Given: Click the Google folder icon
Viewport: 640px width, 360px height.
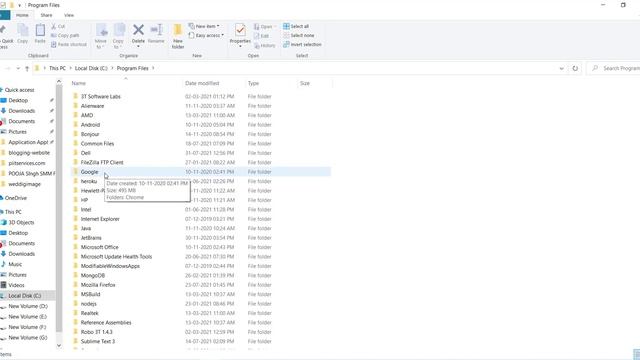Looking at the screenshot, I should tap(76, 171).
